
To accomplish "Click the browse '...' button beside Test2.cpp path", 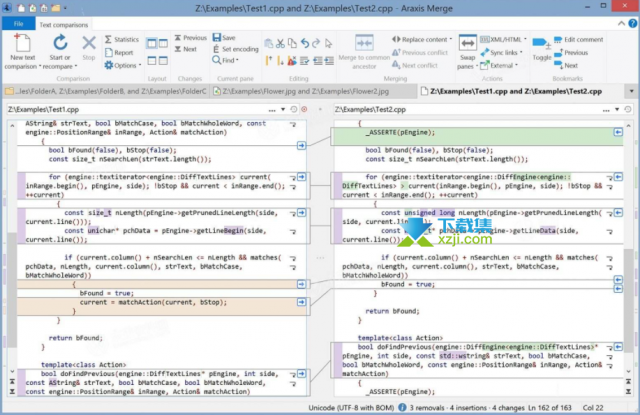I will [606, 110].
